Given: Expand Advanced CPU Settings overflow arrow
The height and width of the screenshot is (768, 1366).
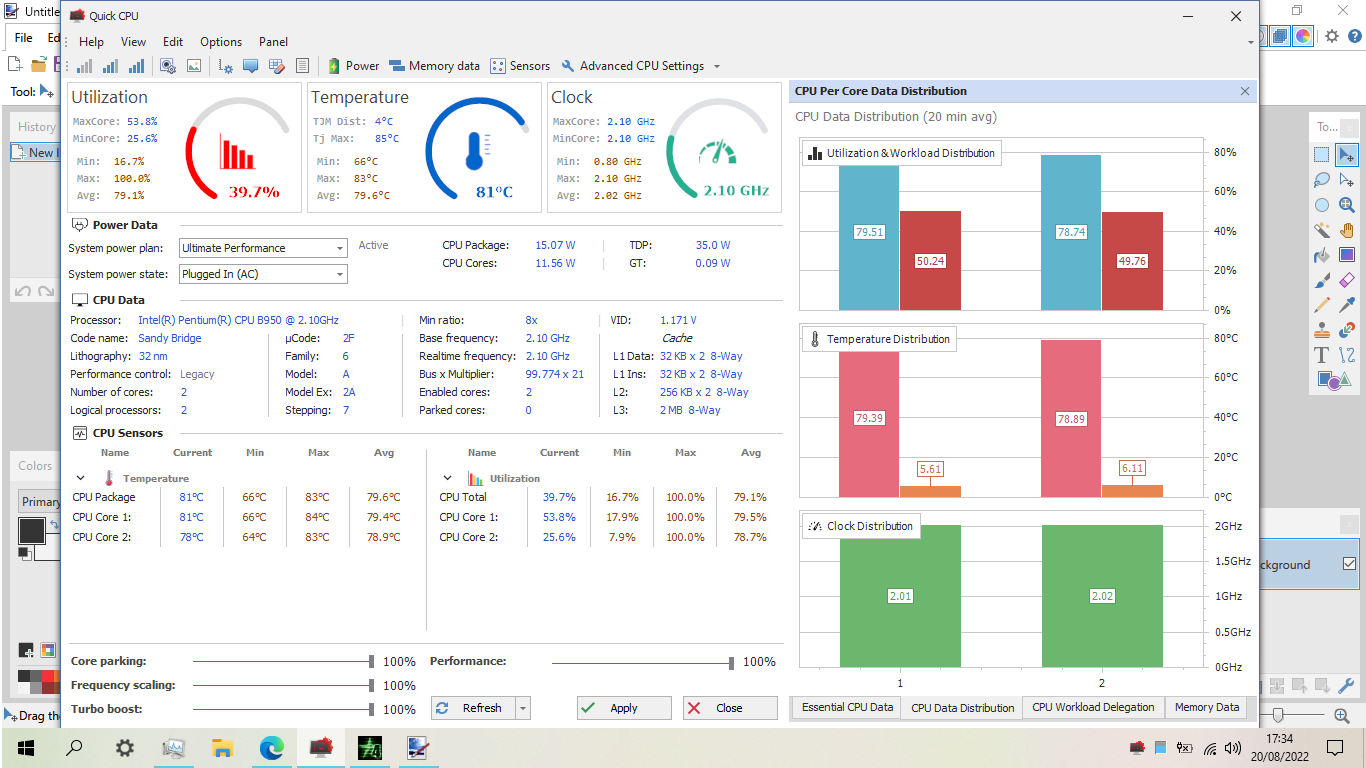Looking at the screenshot, I should (x=716, y=67).
